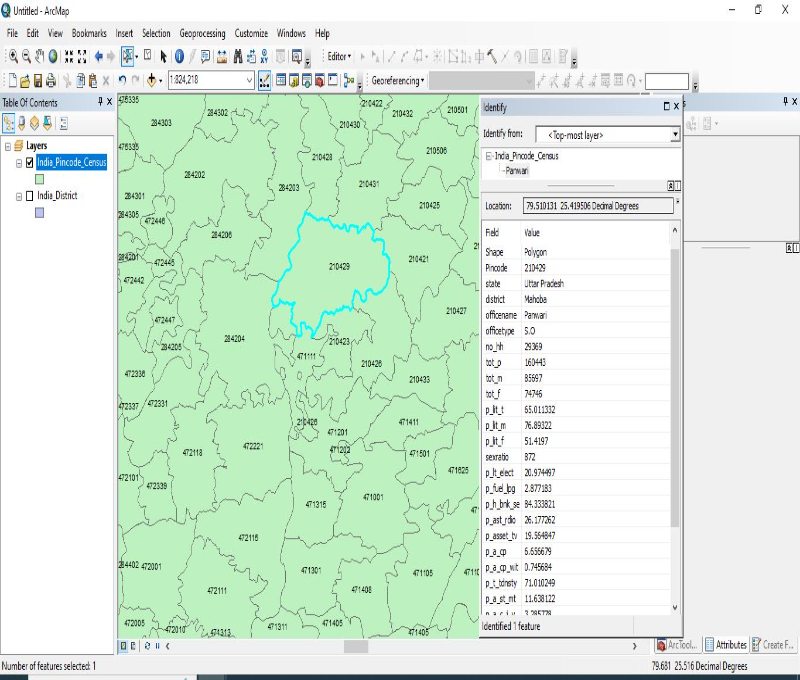Click the Editor toolbar button
Image resolution: width=800 pixels, height=680 pixels.
point(338,57)
